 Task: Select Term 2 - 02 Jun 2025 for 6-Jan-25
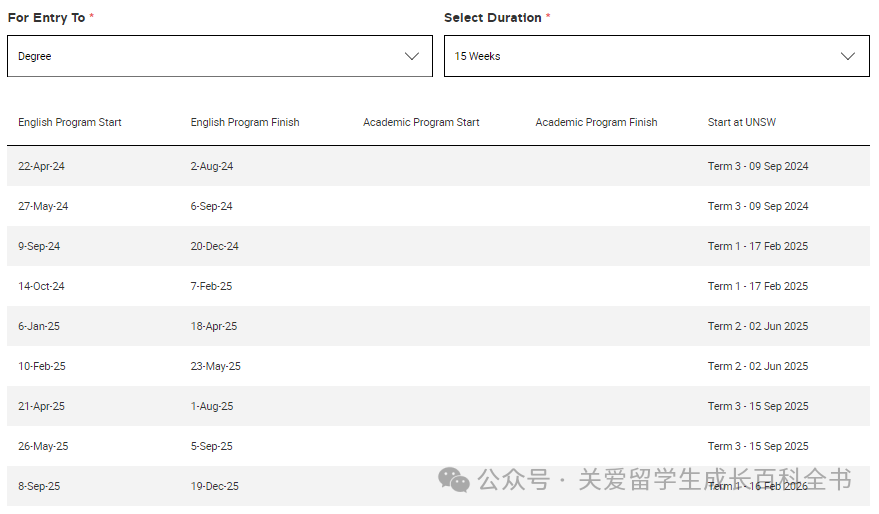coord(758,326)
